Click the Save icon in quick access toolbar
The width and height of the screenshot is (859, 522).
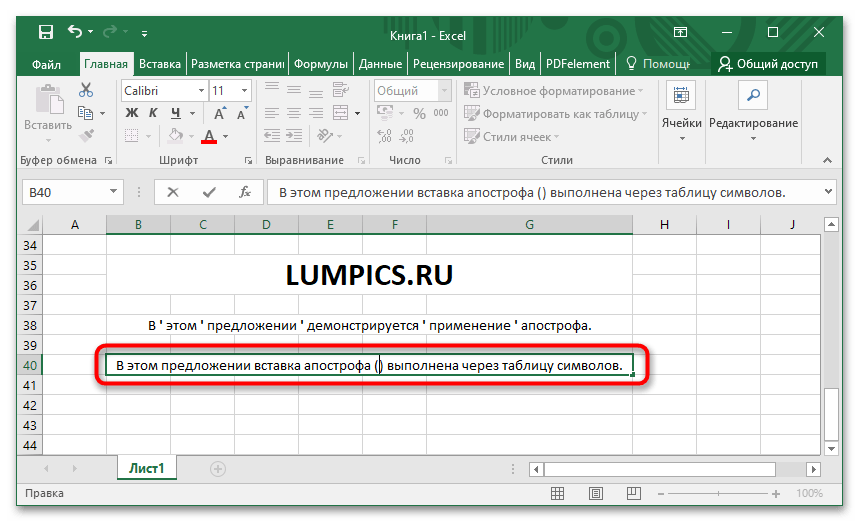click(46, 32)
